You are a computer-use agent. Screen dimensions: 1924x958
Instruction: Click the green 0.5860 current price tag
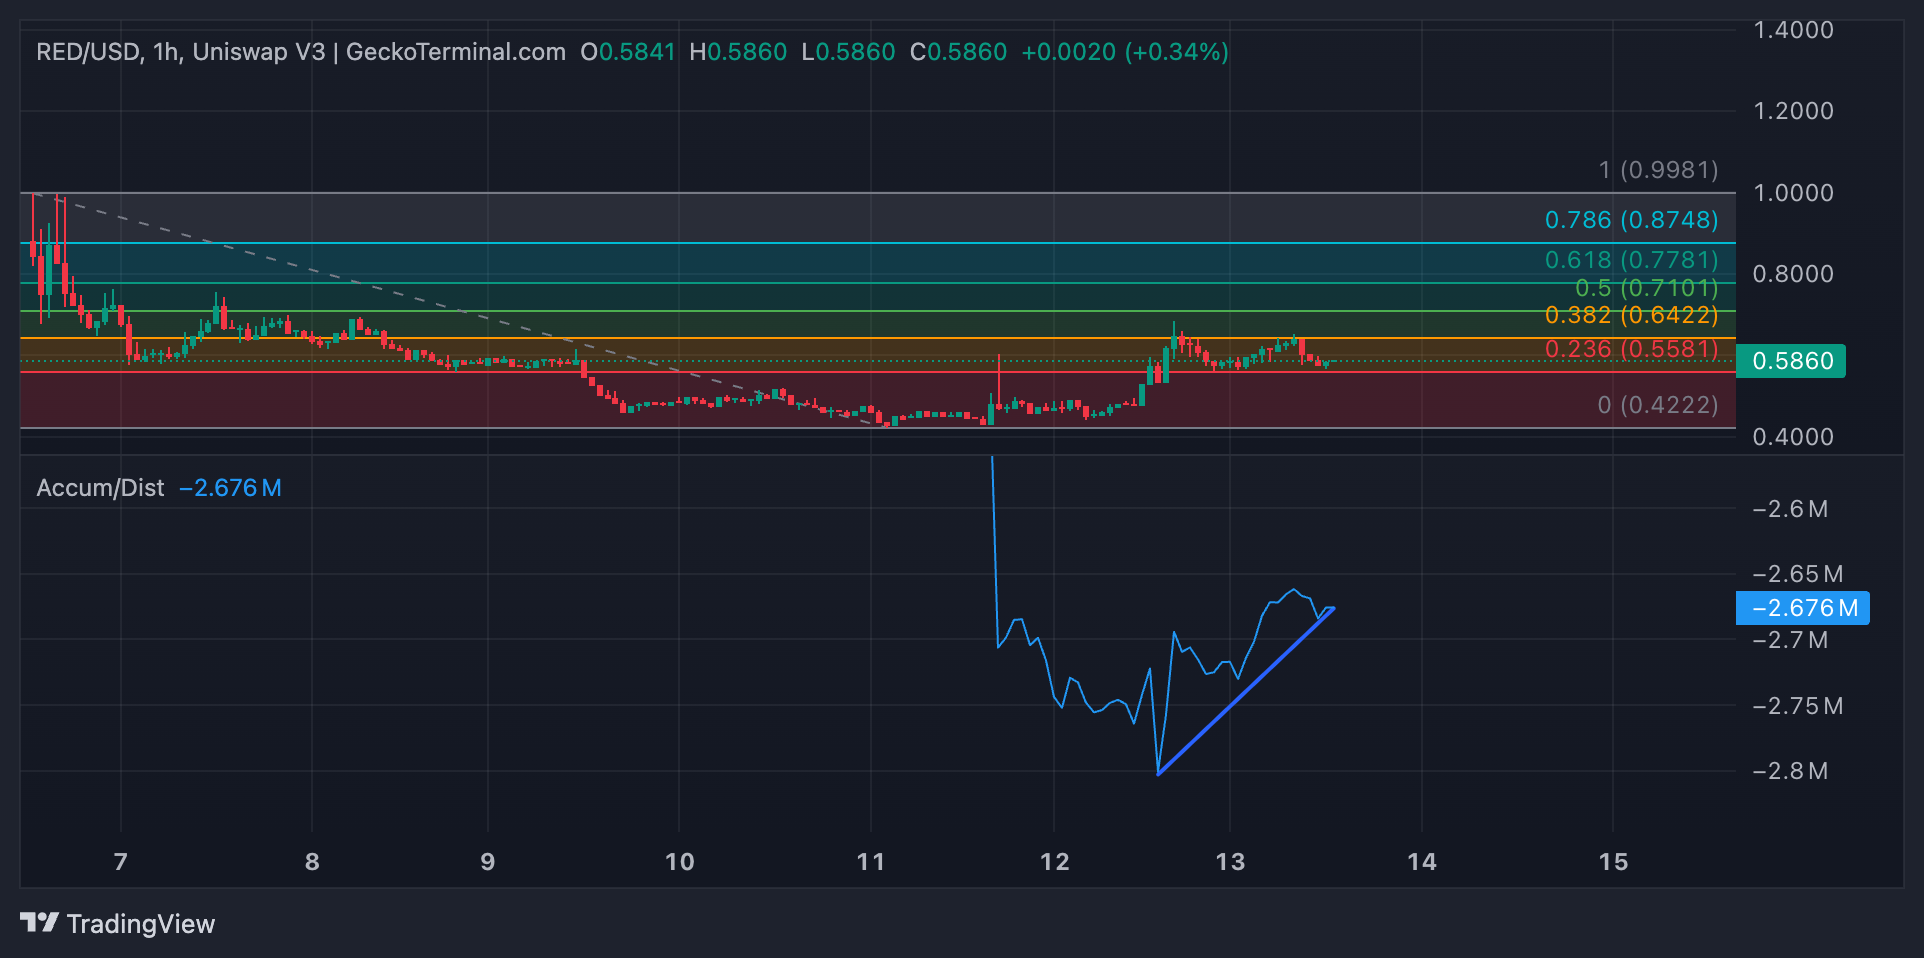pyautogui.click(x=1791, y=361)
